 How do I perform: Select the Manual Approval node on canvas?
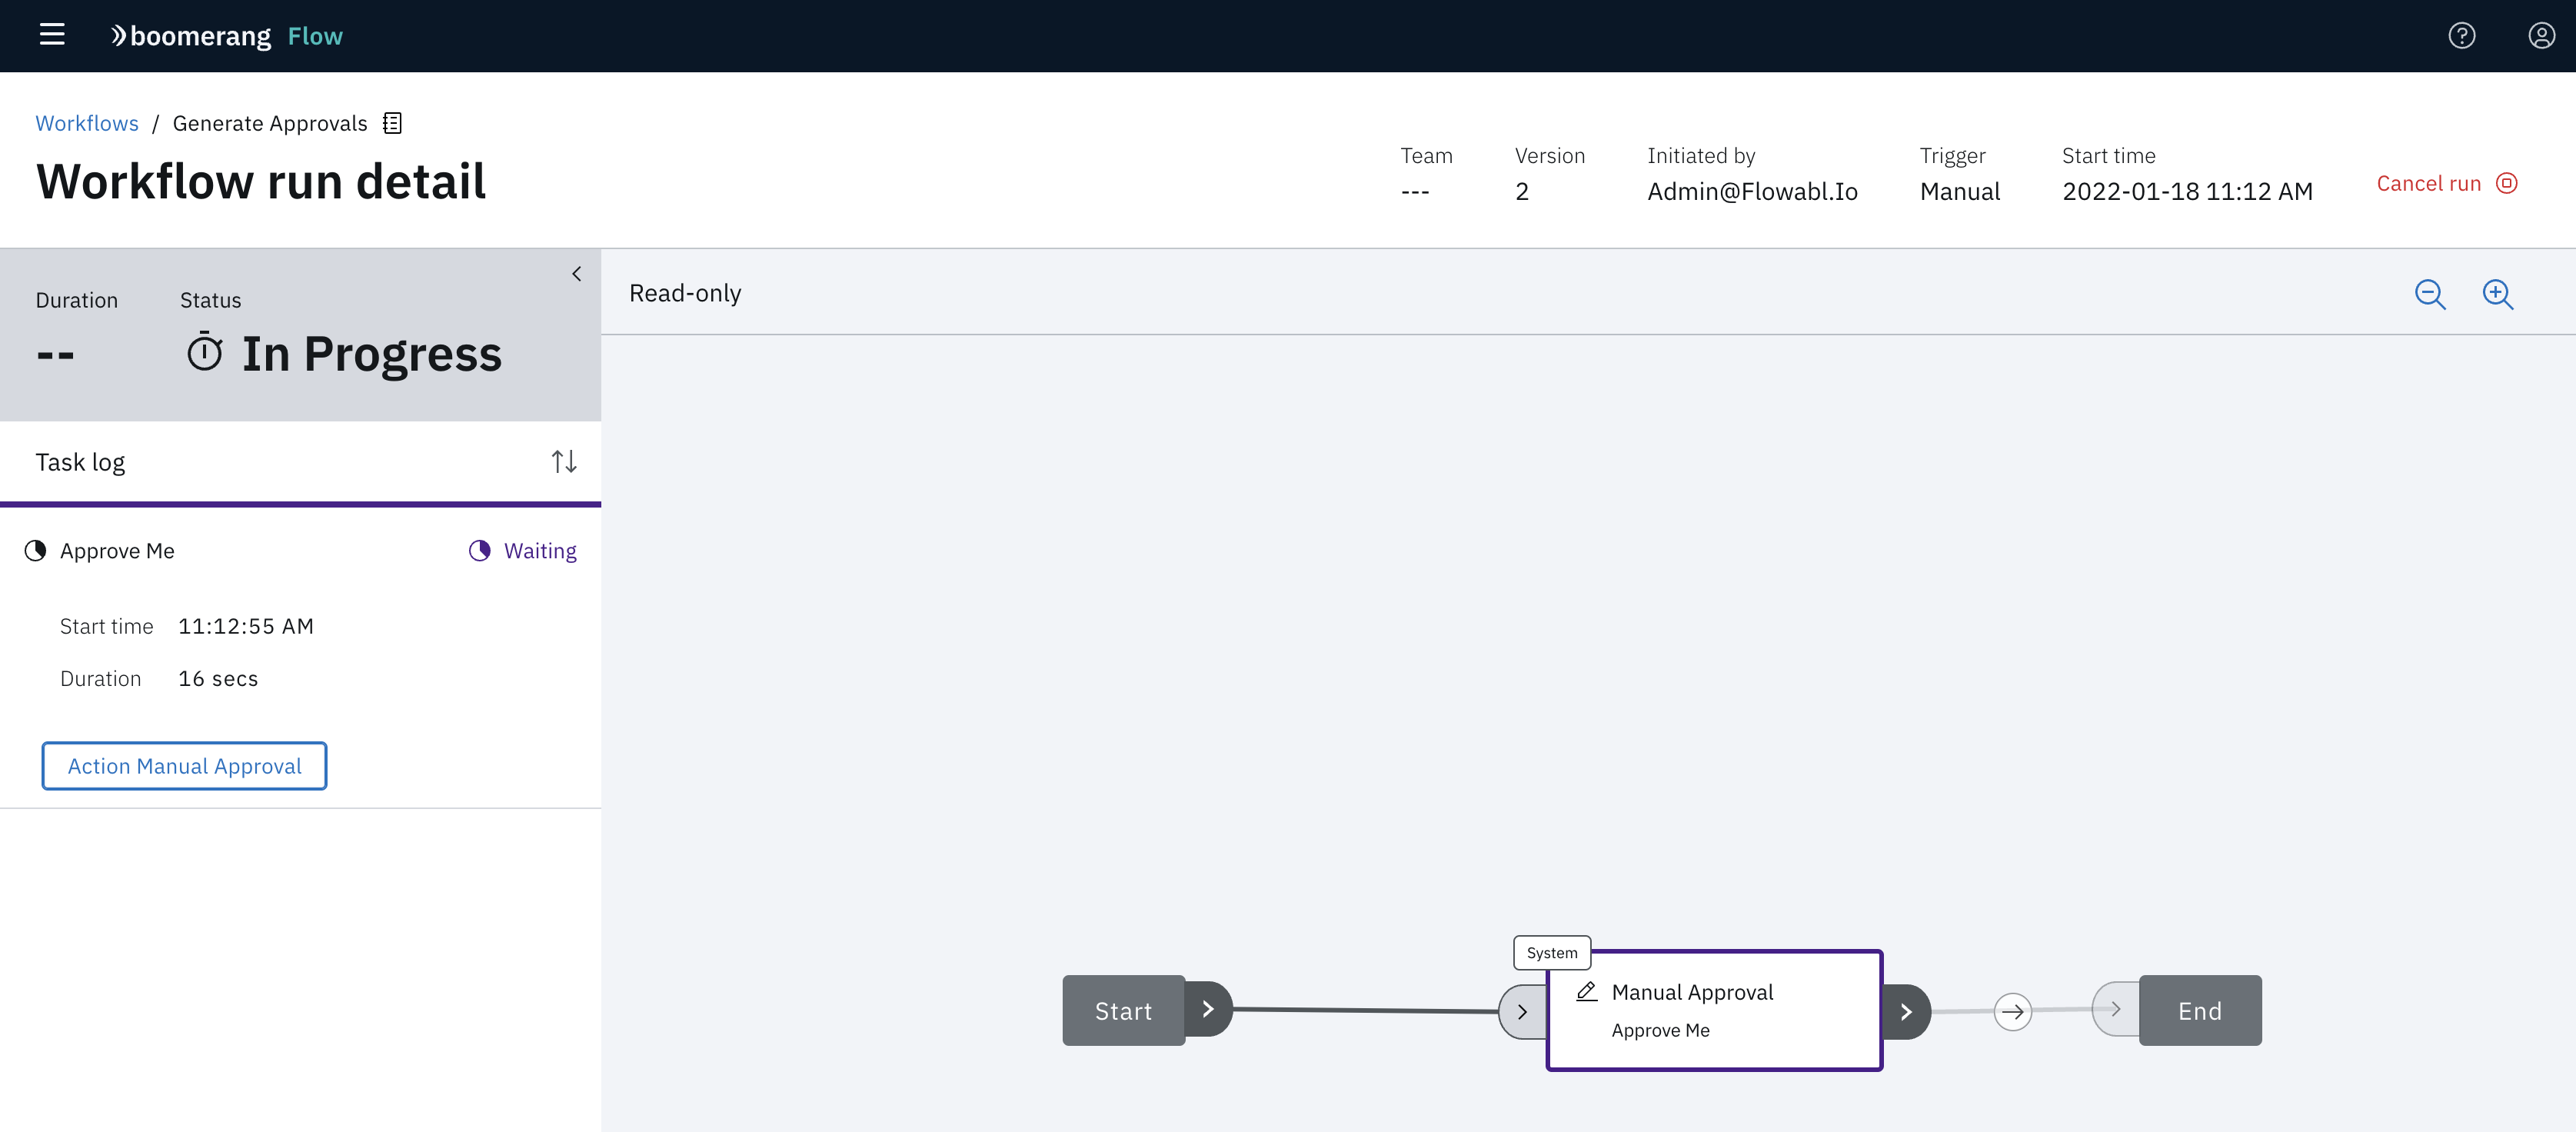click(1713, 1009)
